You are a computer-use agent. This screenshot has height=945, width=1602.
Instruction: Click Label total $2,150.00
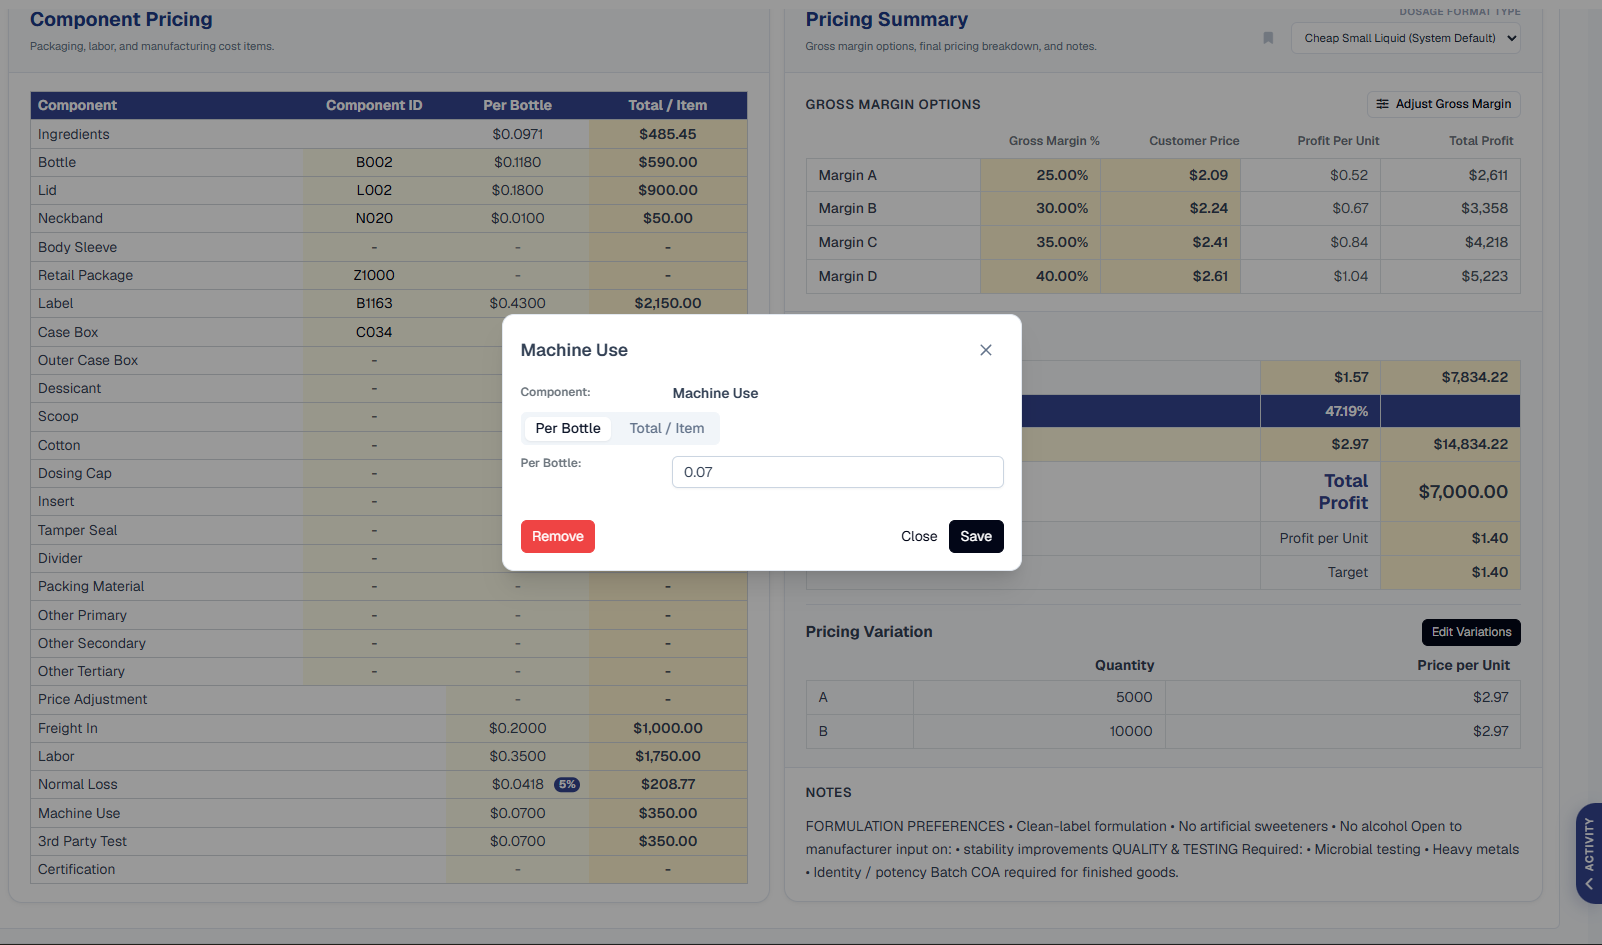(668, 303)
